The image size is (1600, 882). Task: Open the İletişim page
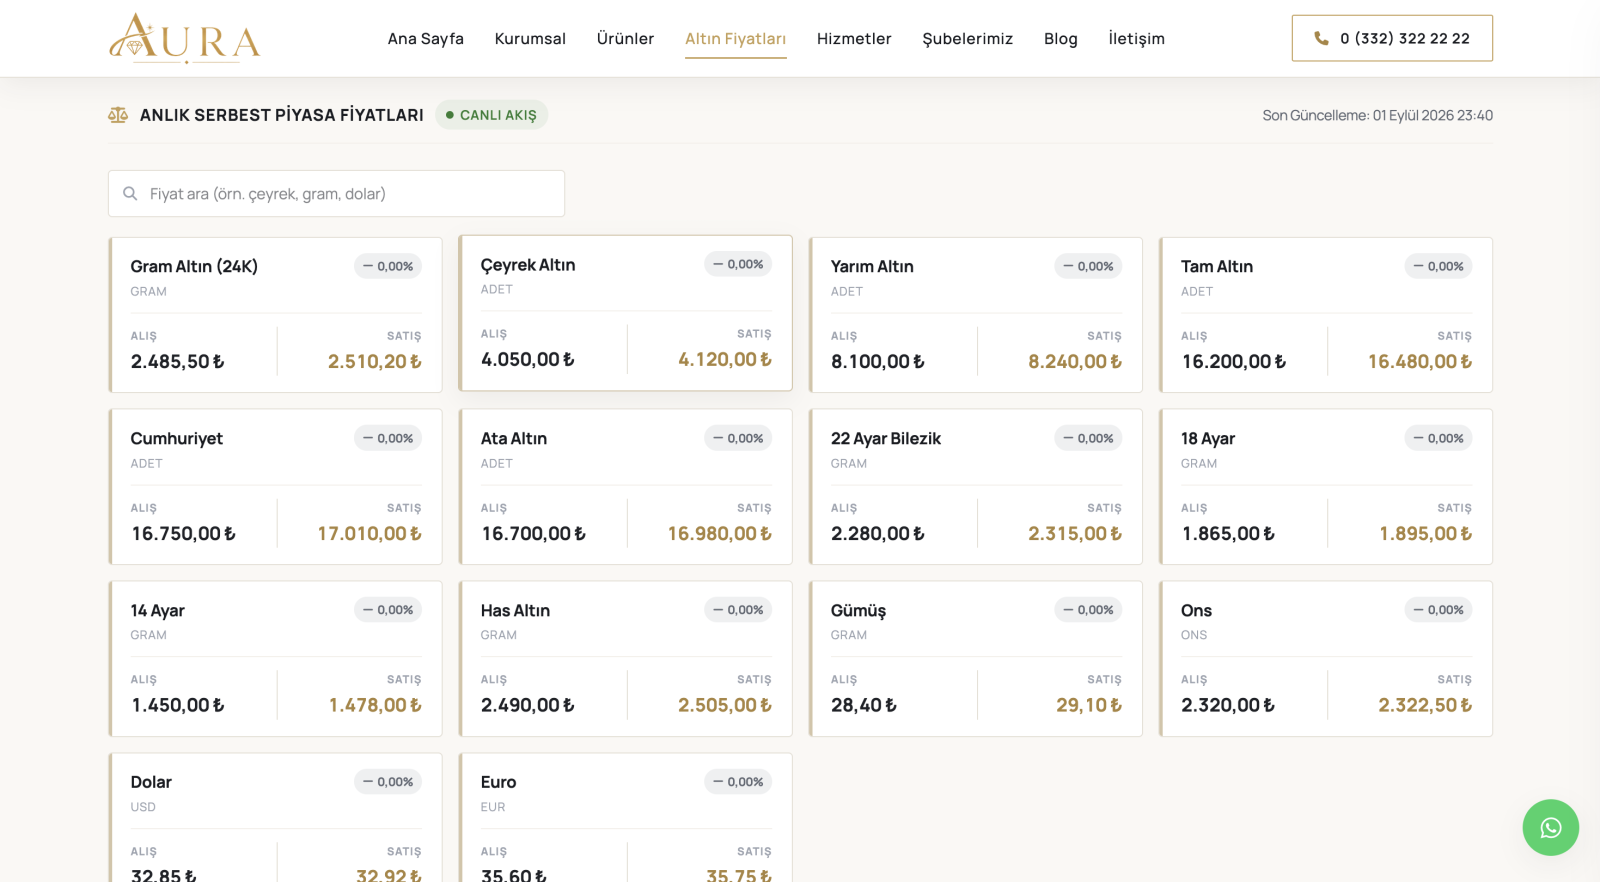coord(1136,38)
